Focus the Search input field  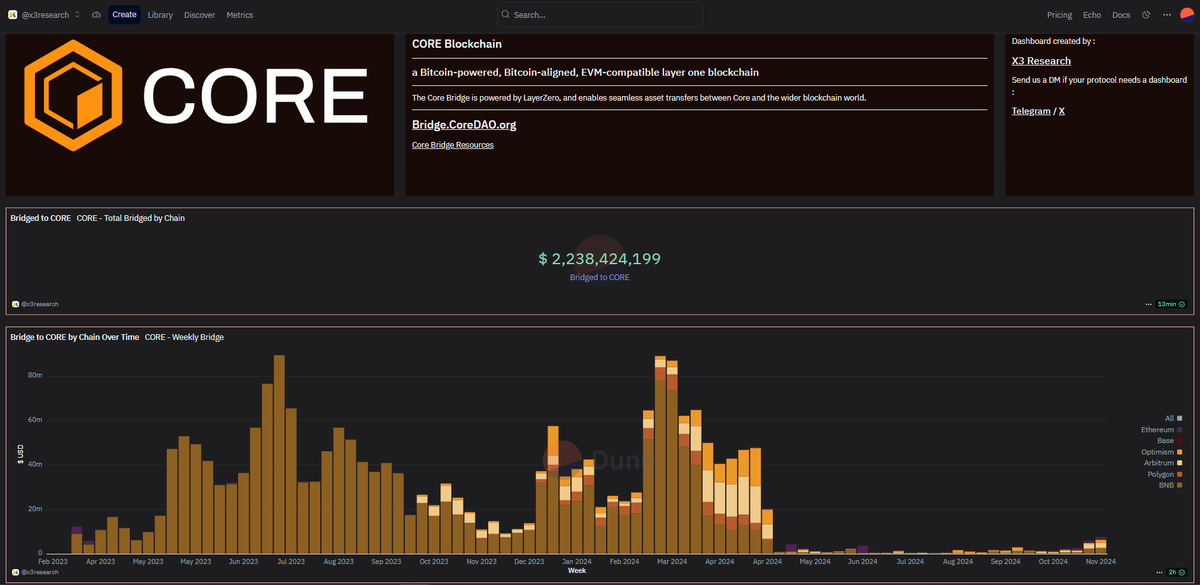tap(600, 15)
